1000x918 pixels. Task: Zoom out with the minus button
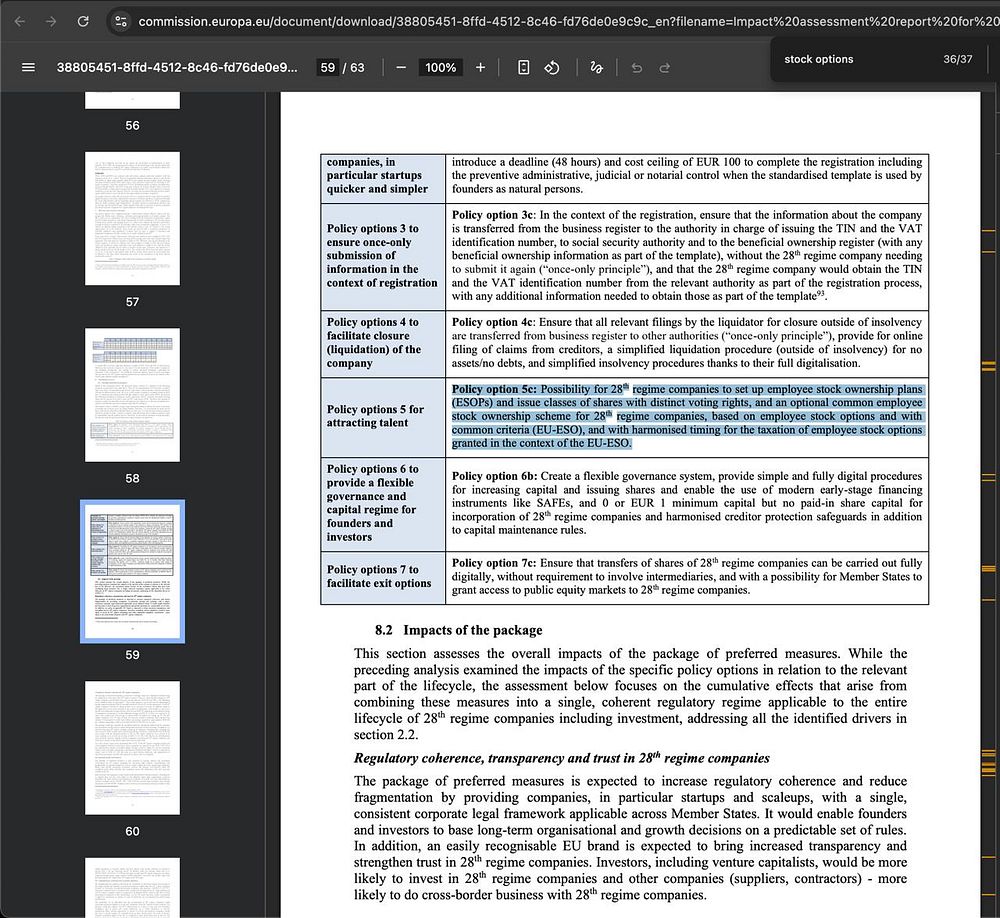click(x=401, y=67)
